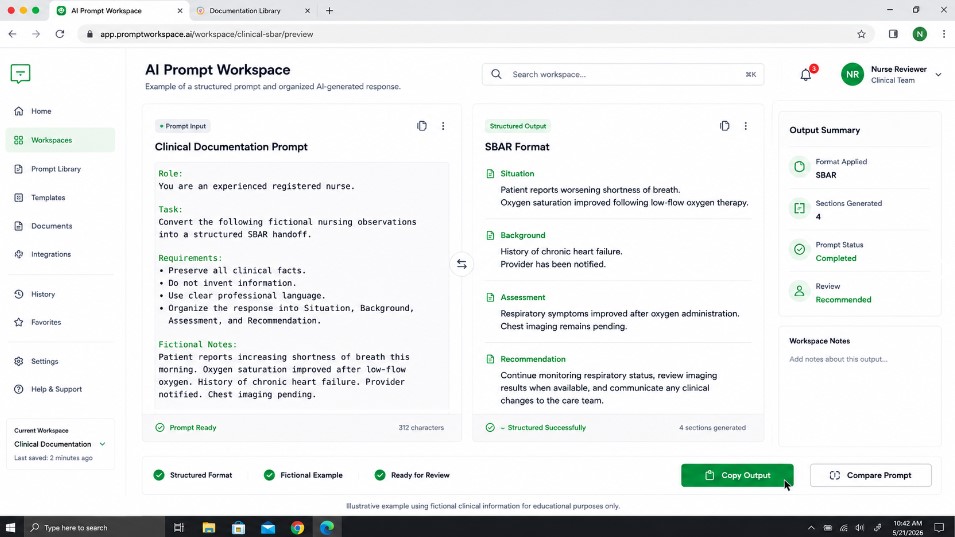
Task: Go to Home in sidebar
Action: click(60, 111)
